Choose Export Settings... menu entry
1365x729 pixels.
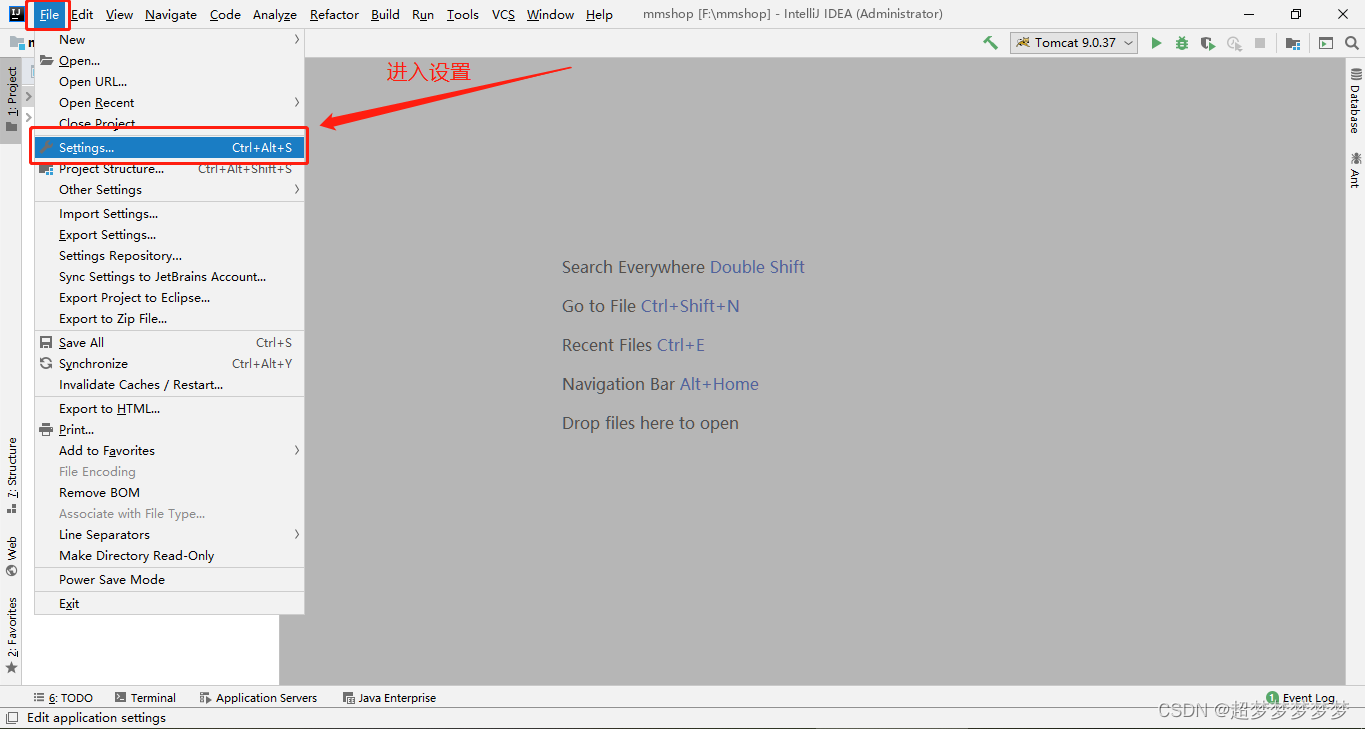coord(169,235)
